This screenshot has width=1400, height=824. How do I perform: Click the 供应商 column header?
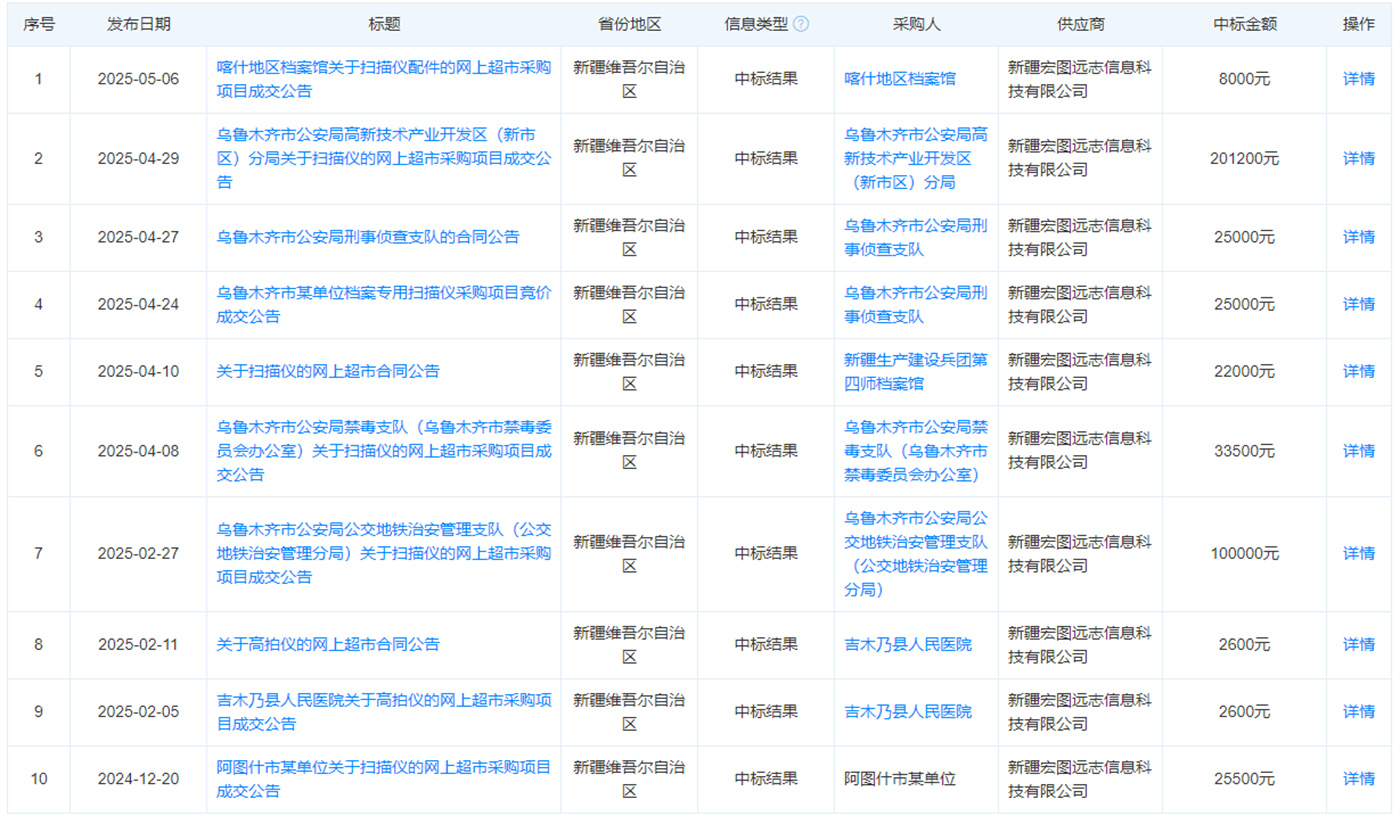[x=1080, y=24]
